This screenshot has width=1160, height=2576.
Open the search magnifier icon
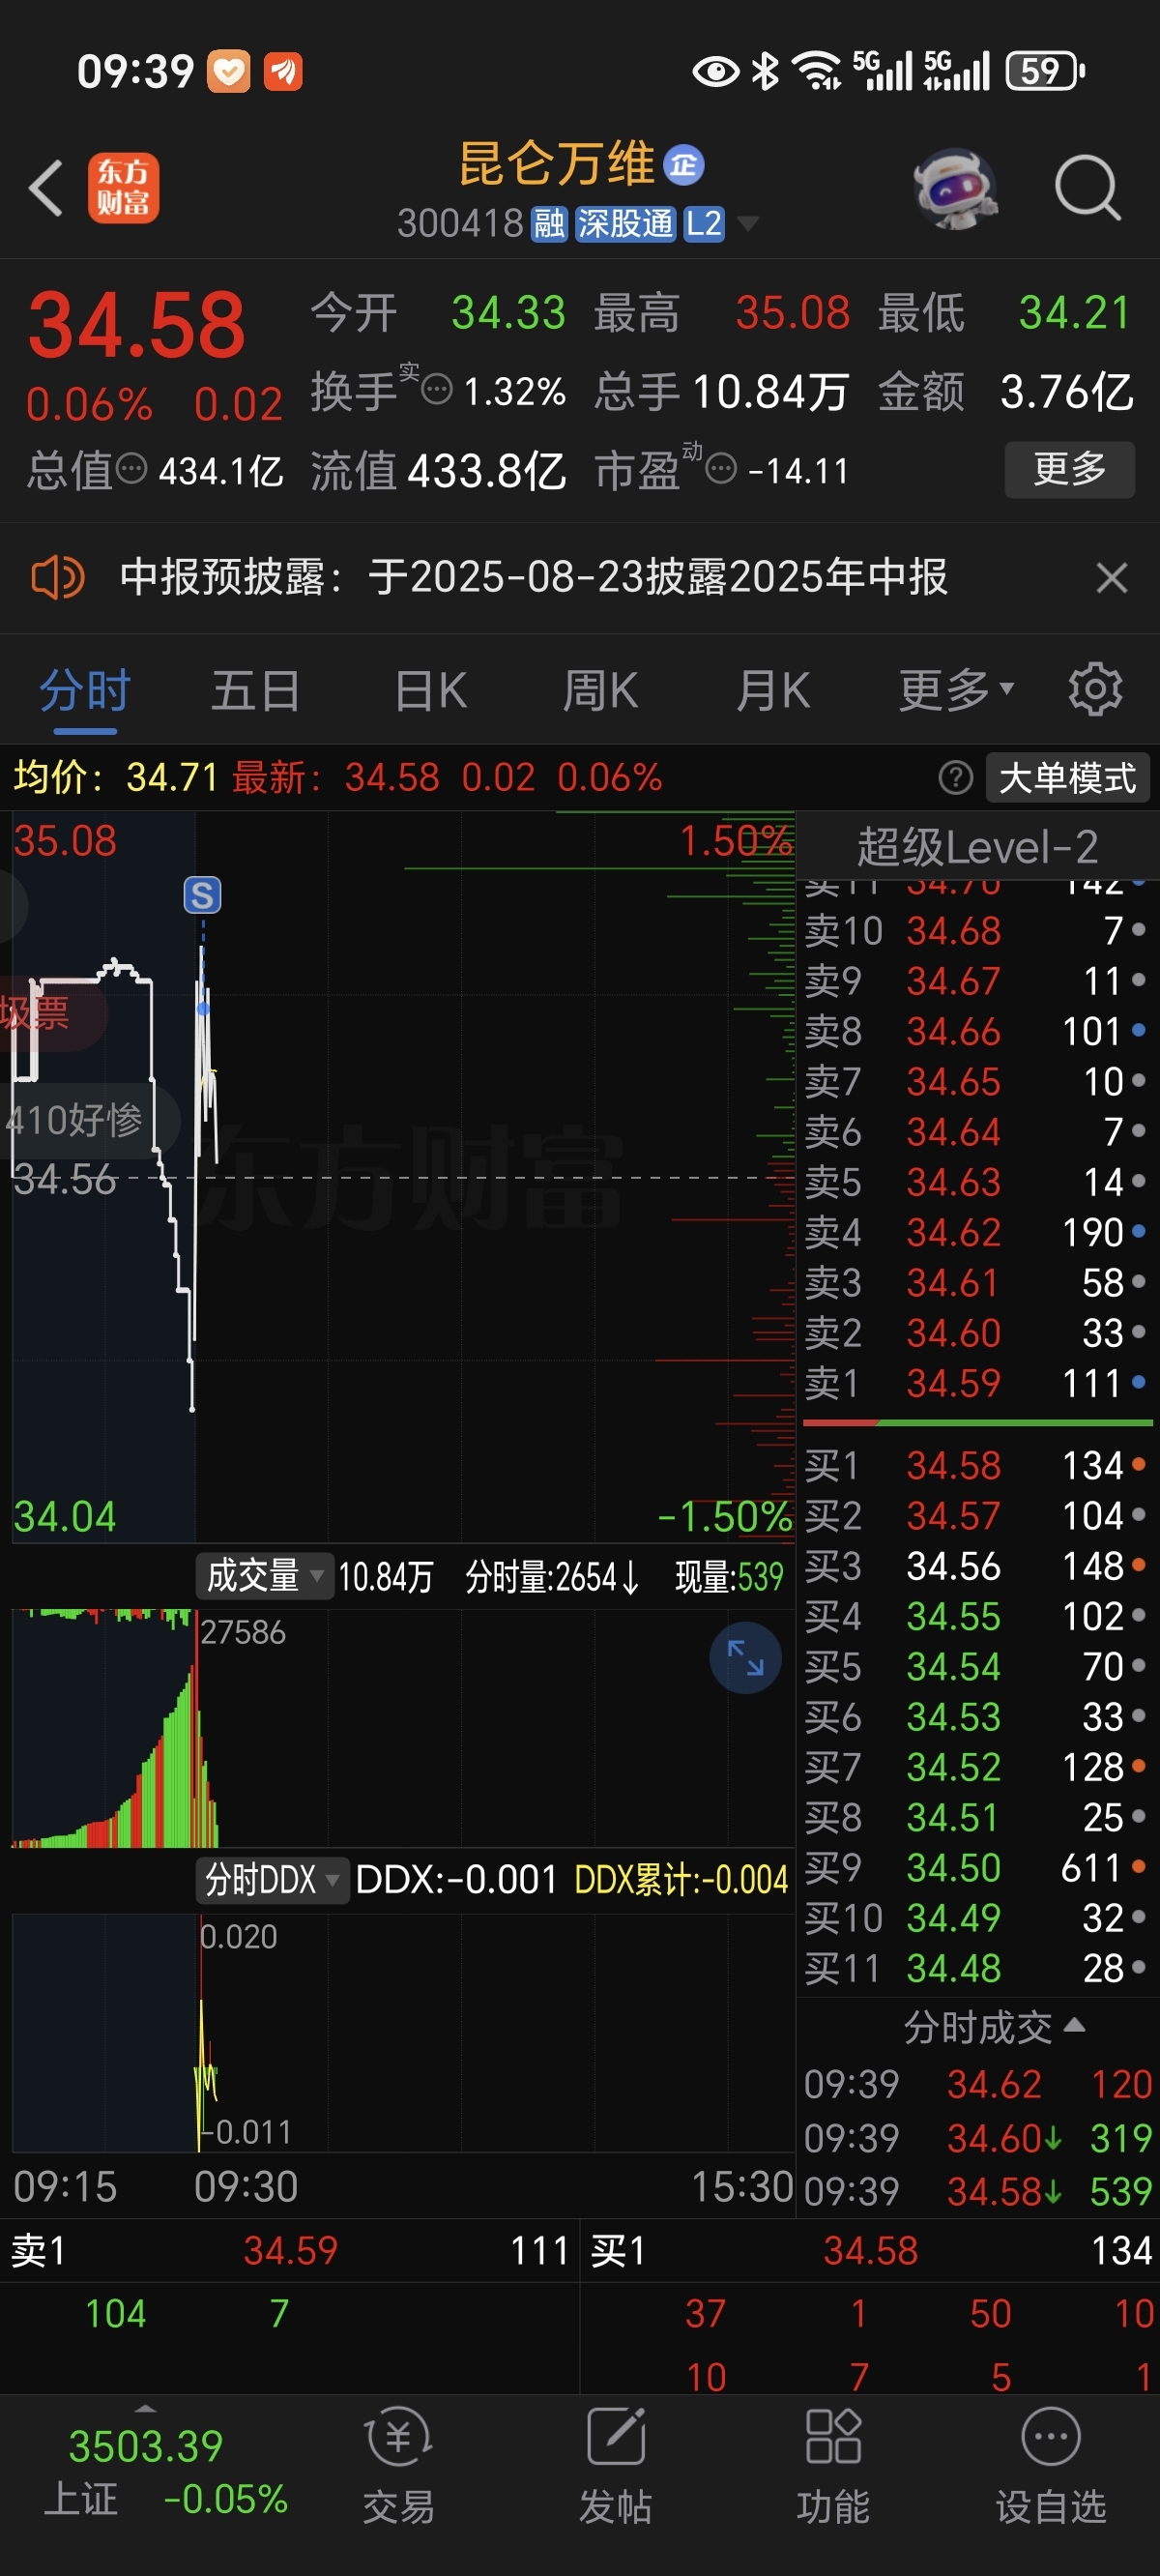[1087, 187]
